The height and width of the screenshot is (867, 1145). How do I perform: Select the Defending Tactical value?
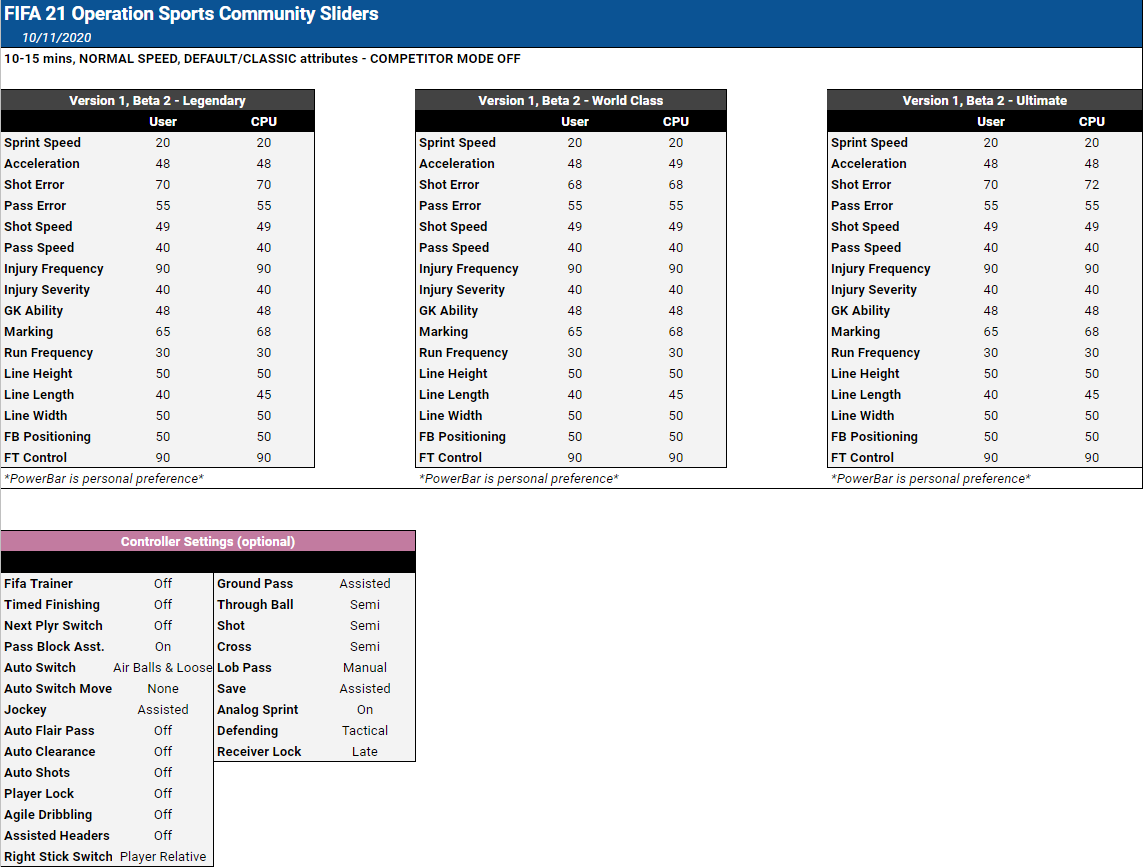(365, 730)
